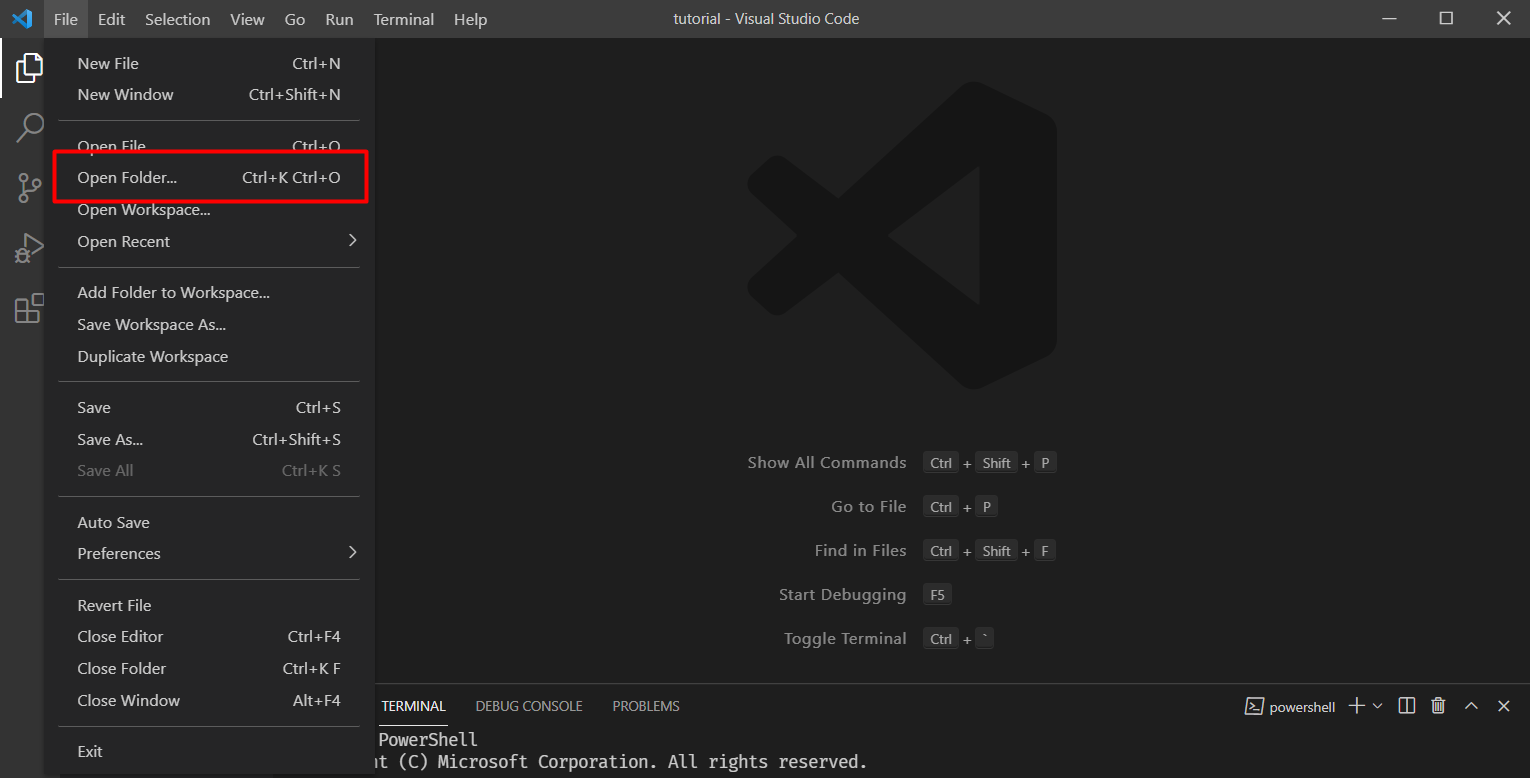The image size is (1530, 778).
Task: Choose Open Folder... from File menu
Action: [209, 178]
